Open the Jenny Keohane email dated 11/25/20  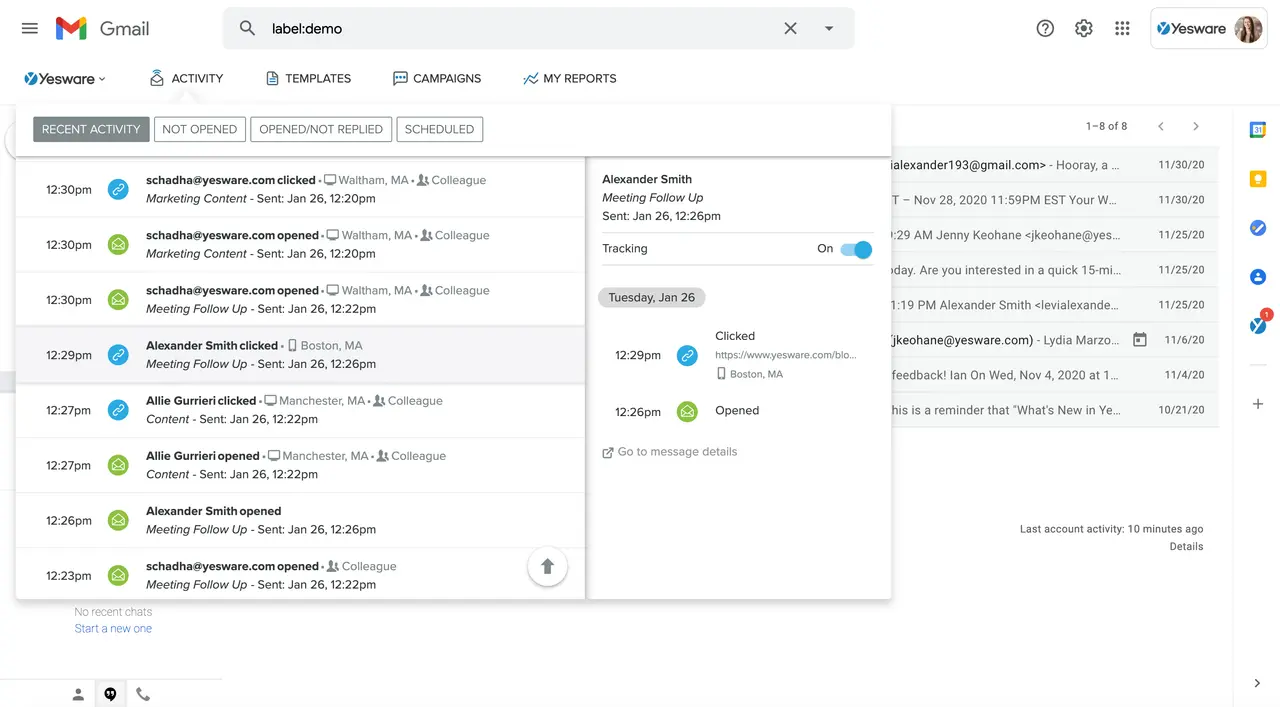[x=1054, y=235]
